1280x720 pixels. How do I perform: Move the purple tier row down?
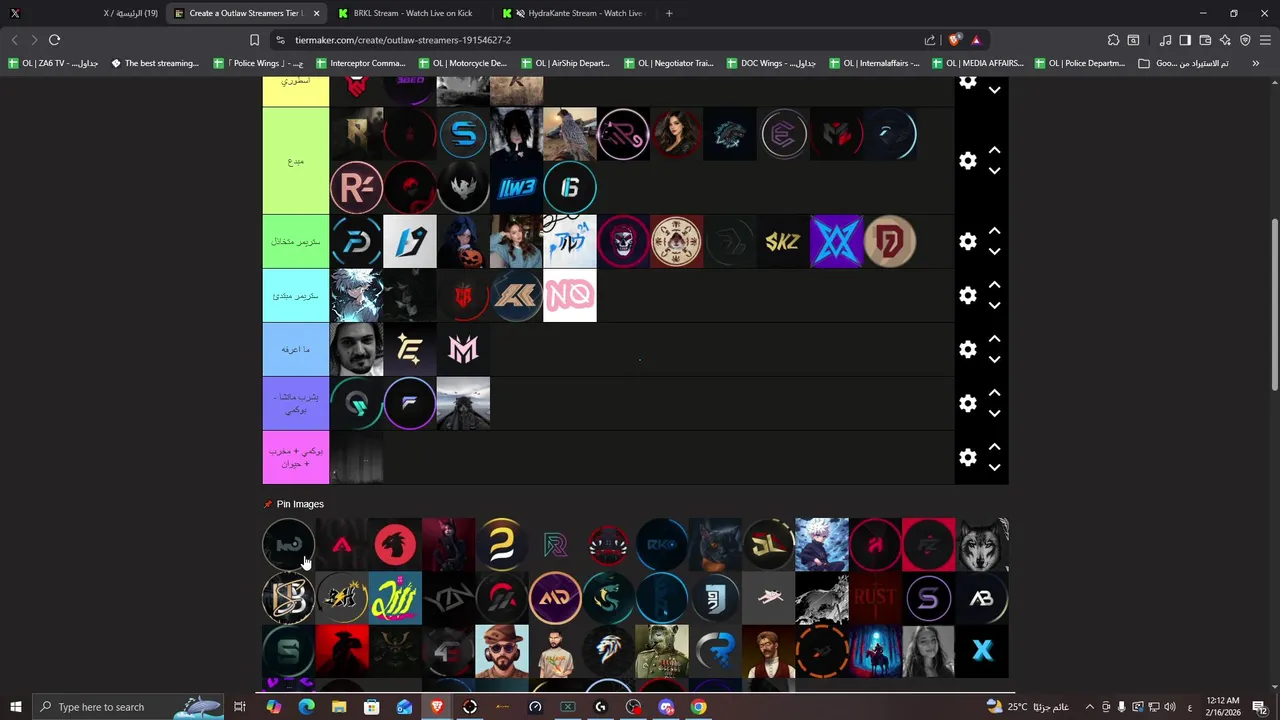click(994, 414)
